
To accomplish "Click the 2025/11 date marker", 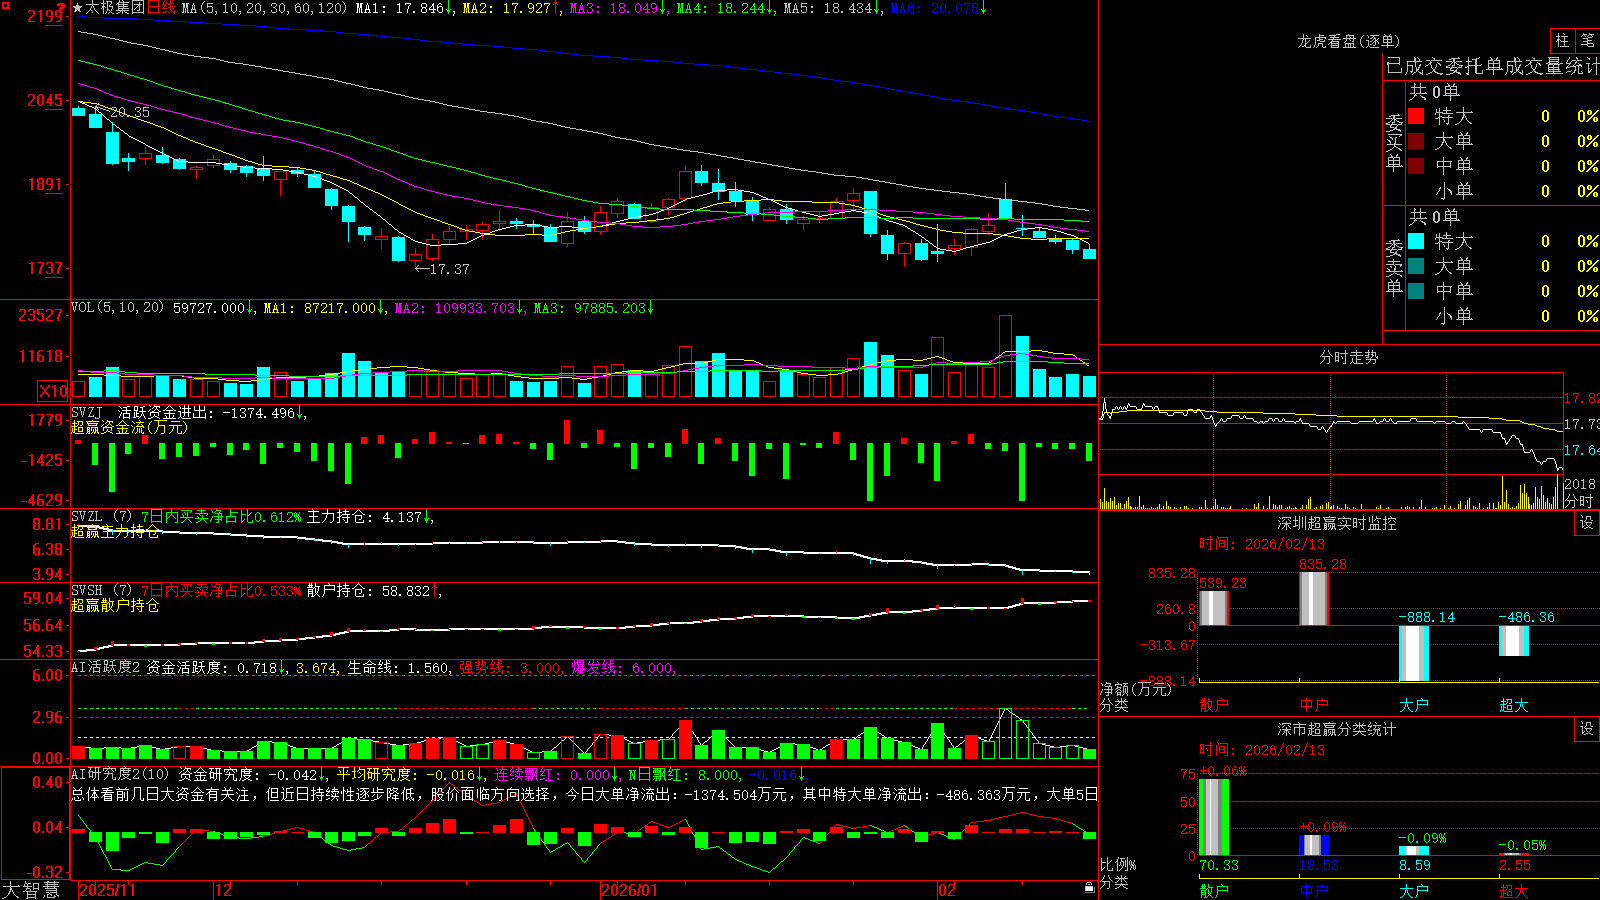I will coord(107,890).
